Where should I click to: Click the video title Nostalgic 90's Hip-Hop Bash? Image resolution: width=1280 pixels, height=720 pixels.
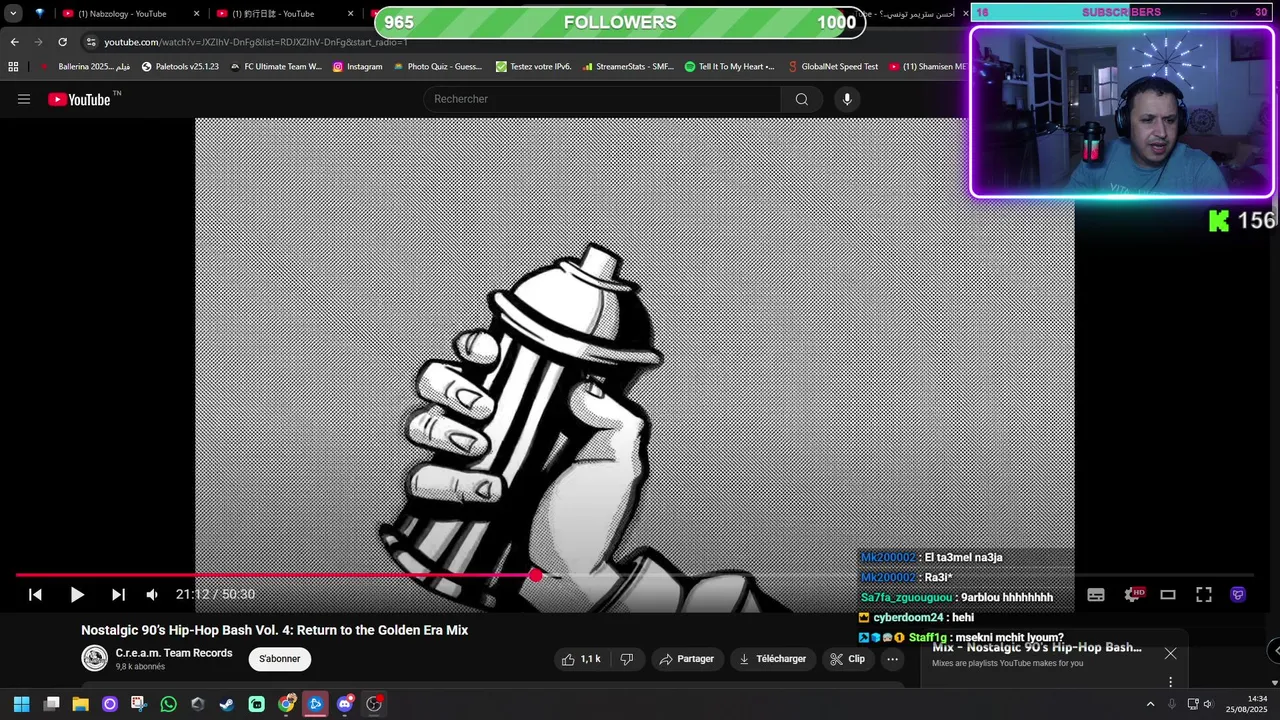tap(275, 630)
